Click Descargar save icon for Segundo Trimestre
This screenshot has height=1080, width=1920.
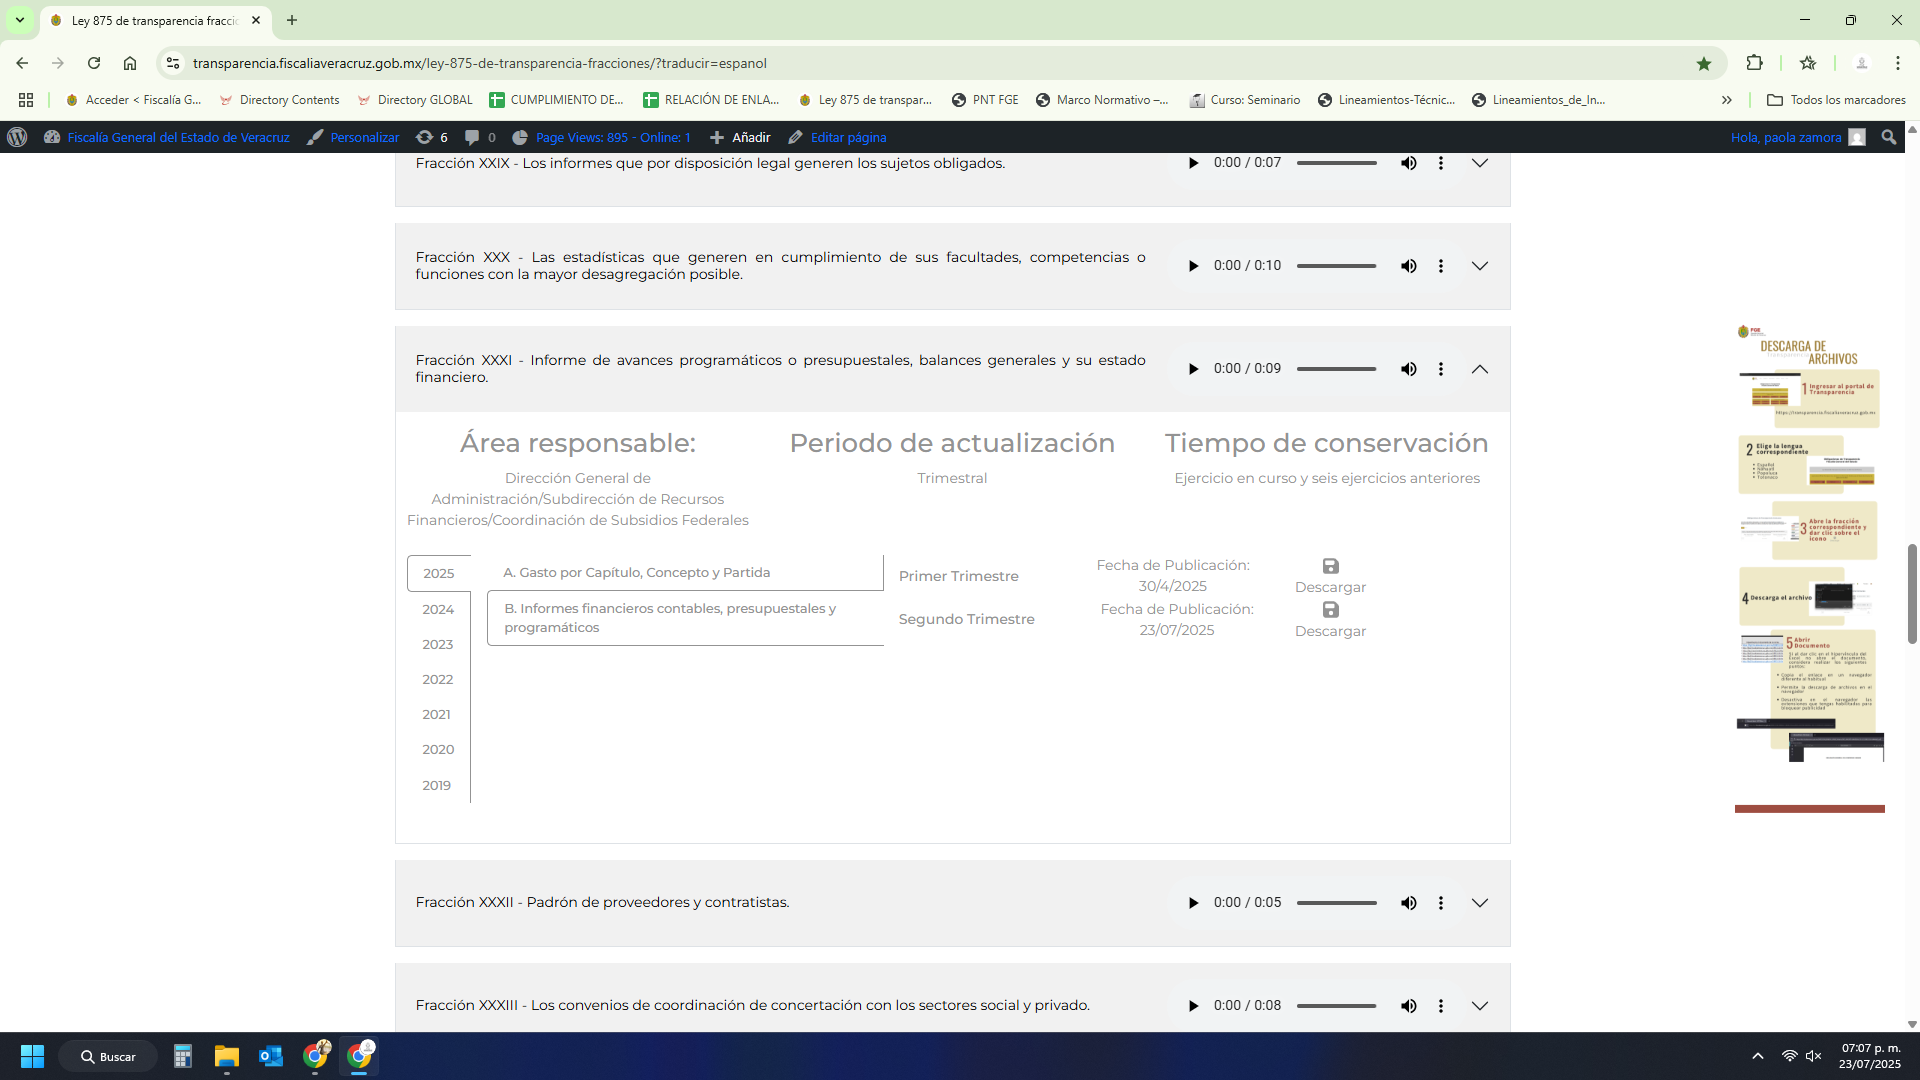point(1330,610)
